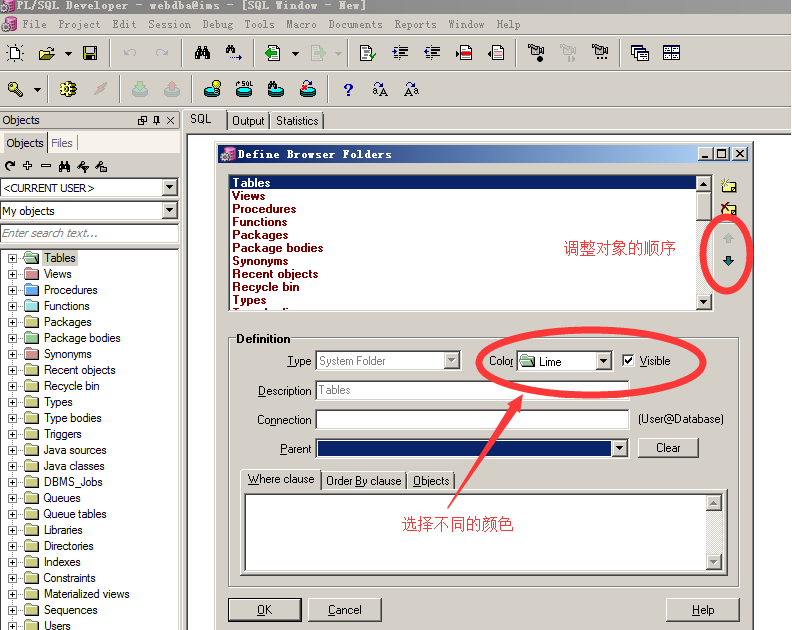The height and width of the screenshot is (630, 792).
Task: Click the Clear button next to Parent
Action: click(x=668, y=448)
